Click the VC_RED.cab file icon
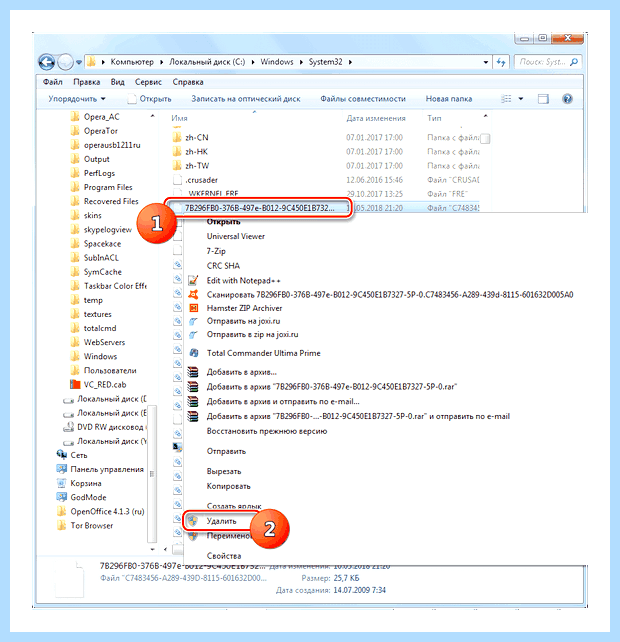The height and width of the screenshot is (642, 620). (x=75, y=384)
